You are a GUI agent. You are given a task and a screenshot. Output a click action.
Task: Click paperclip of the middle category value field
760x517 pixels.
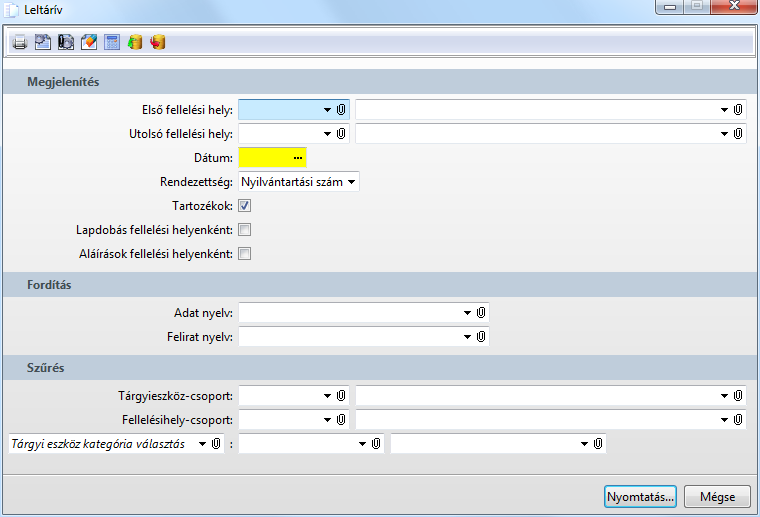376,443
